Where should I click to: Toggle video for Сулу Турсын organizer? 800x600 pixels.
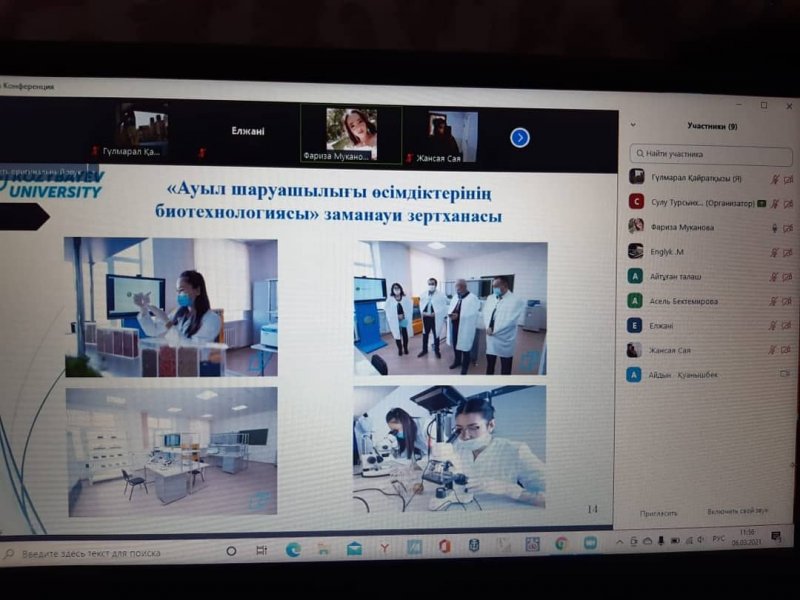787,203
